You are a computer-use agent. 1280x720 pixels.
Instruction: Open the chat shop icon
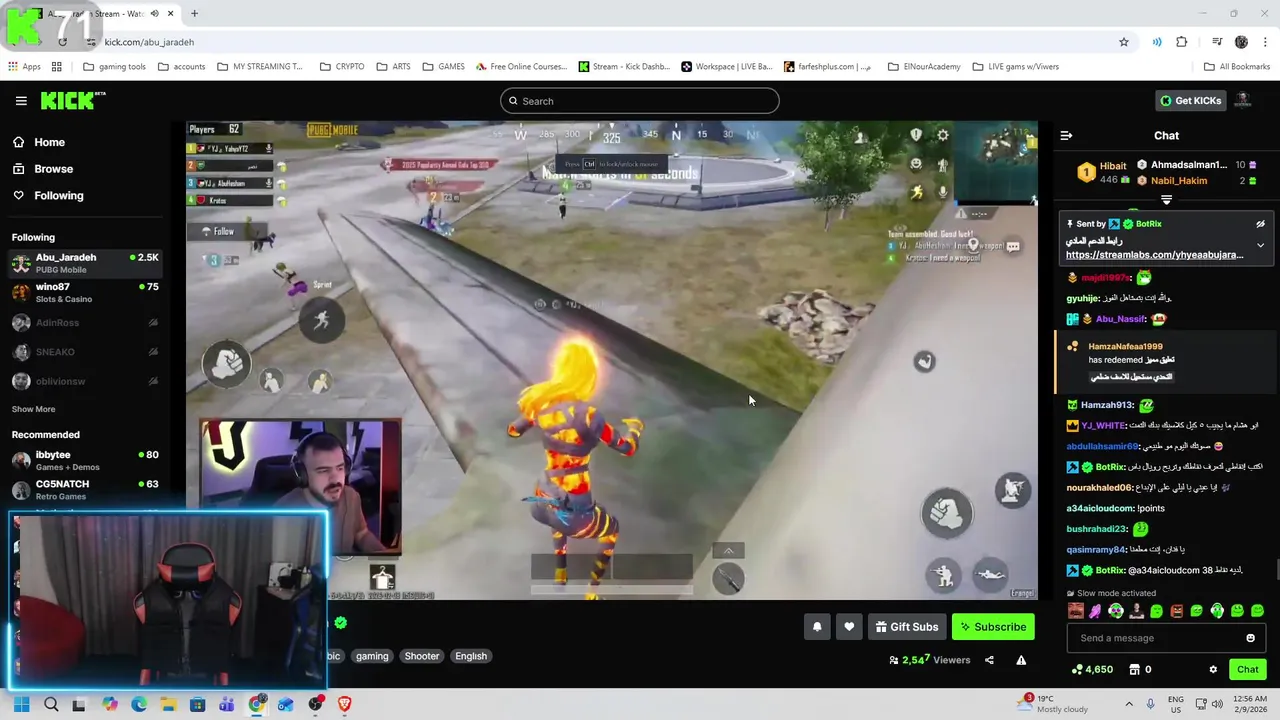(1134, 669)
